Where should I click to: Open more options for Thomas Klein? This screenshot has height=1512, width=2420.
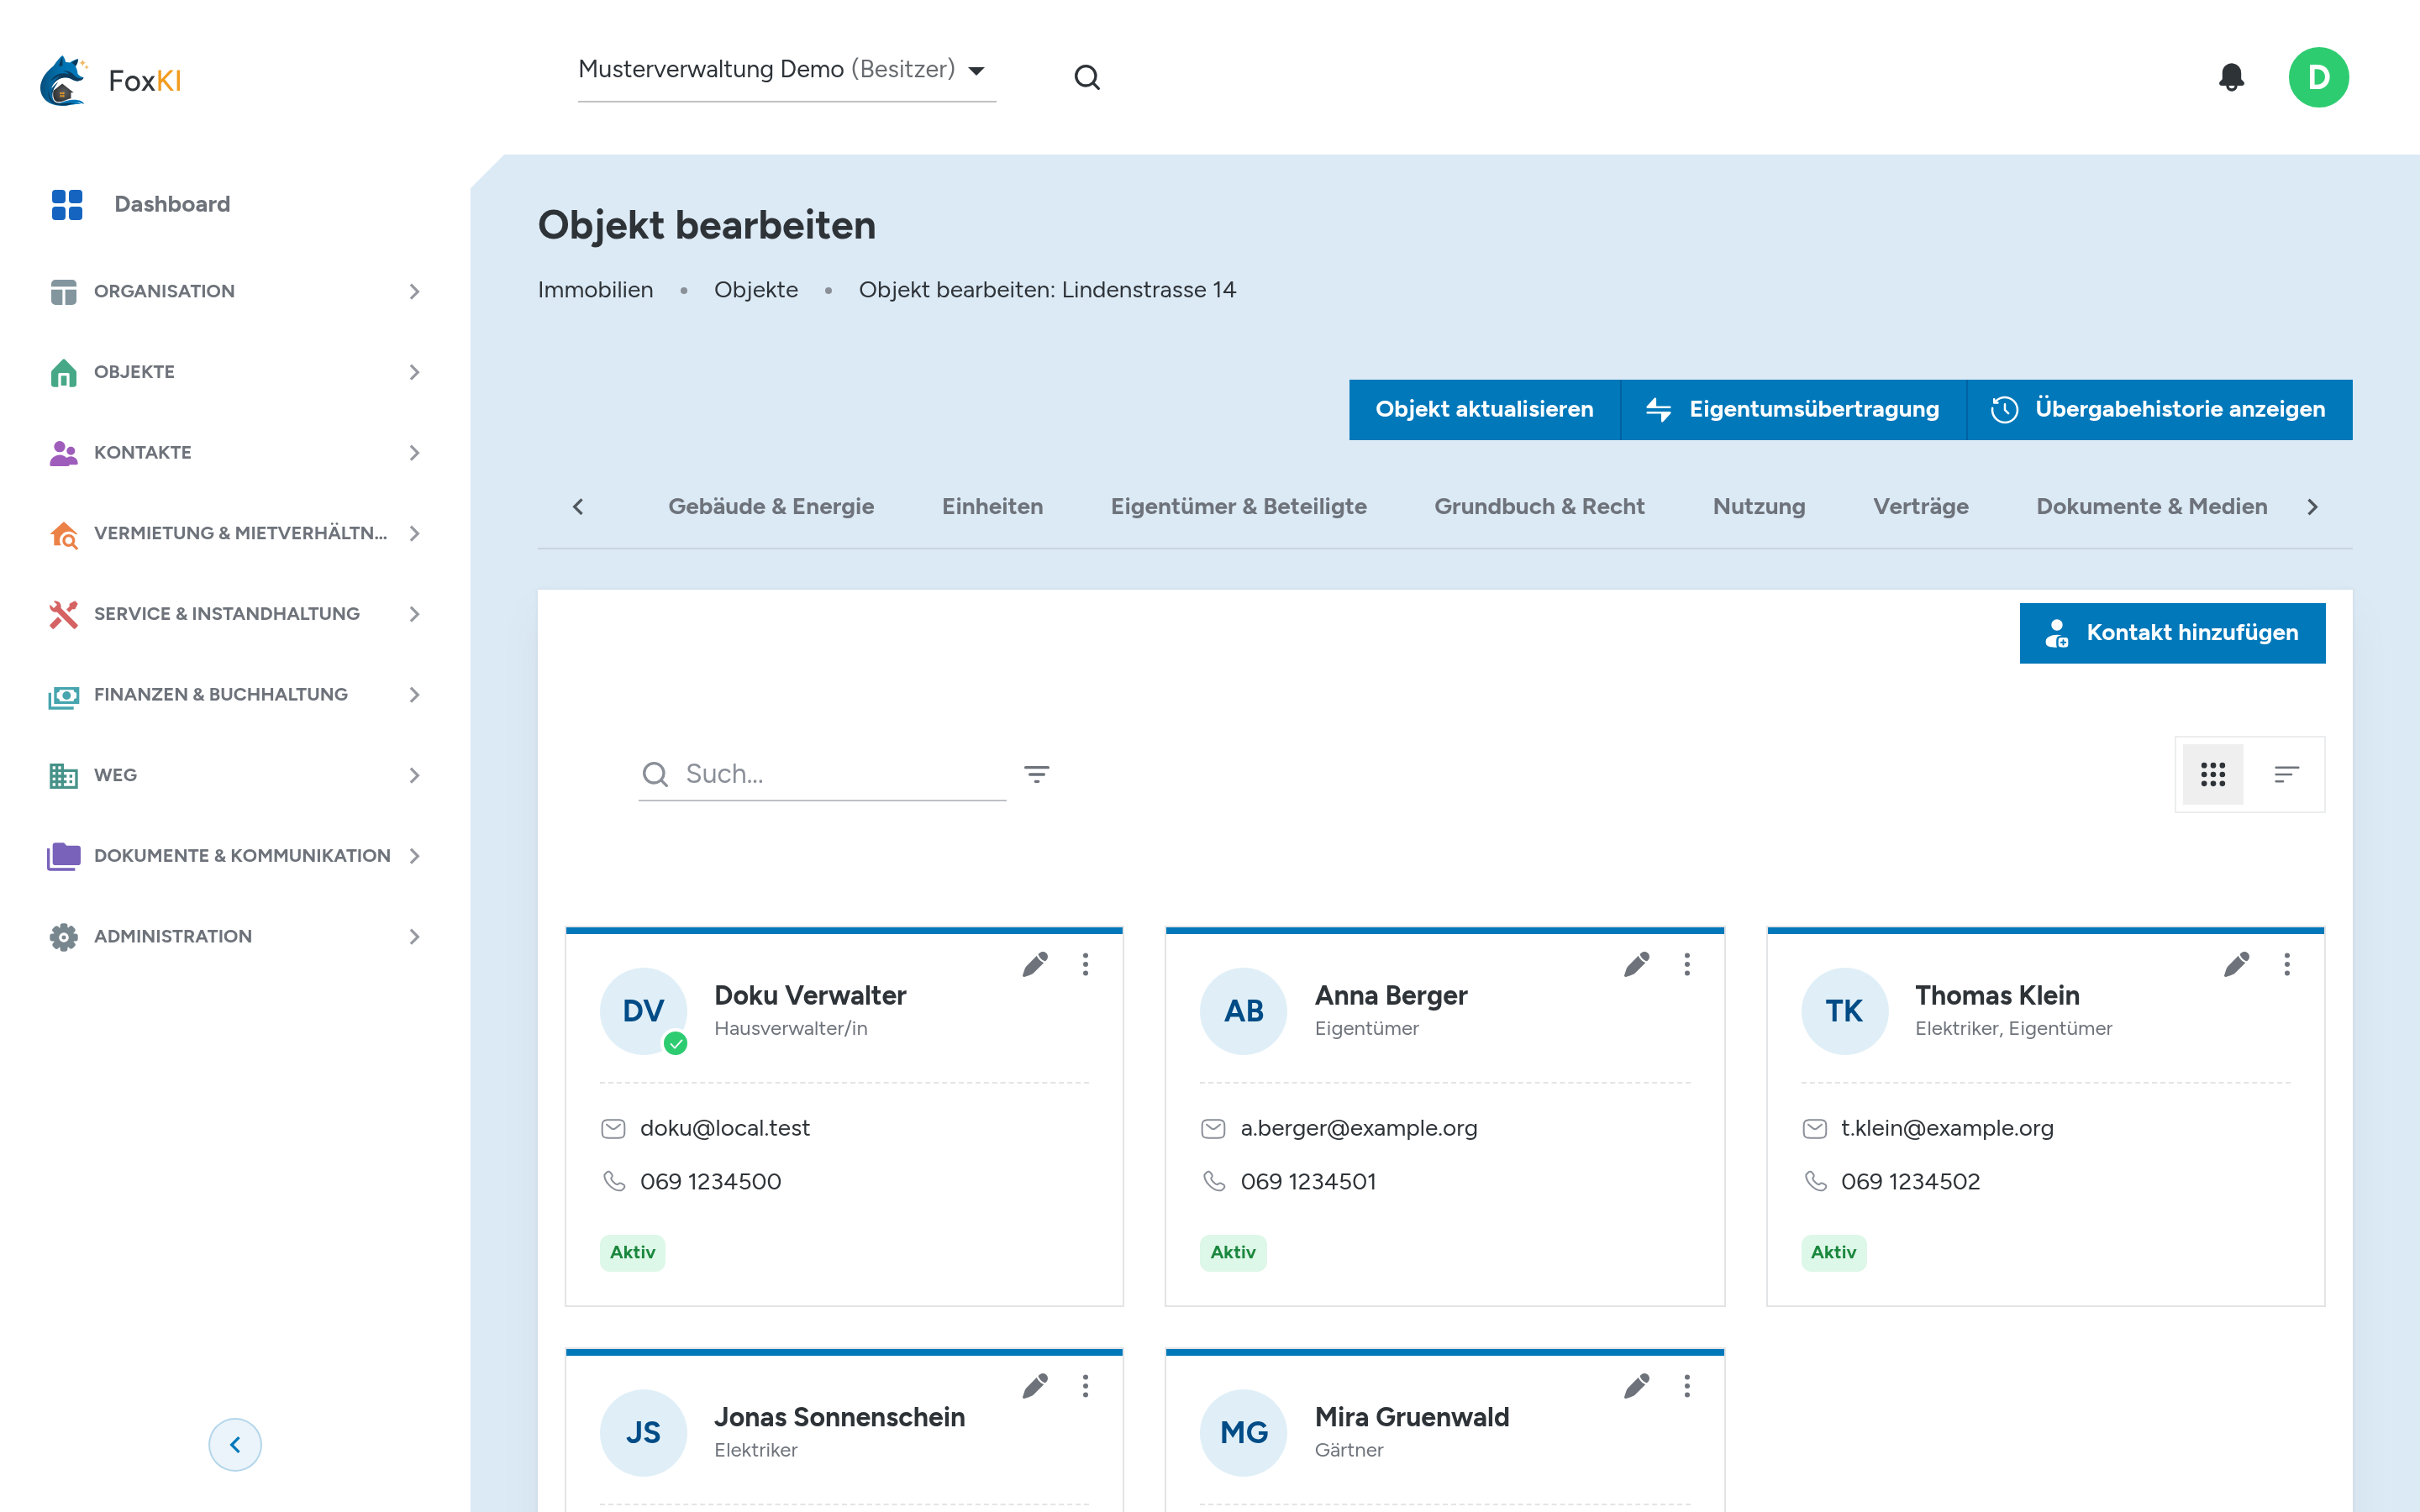click(2287, 964)
